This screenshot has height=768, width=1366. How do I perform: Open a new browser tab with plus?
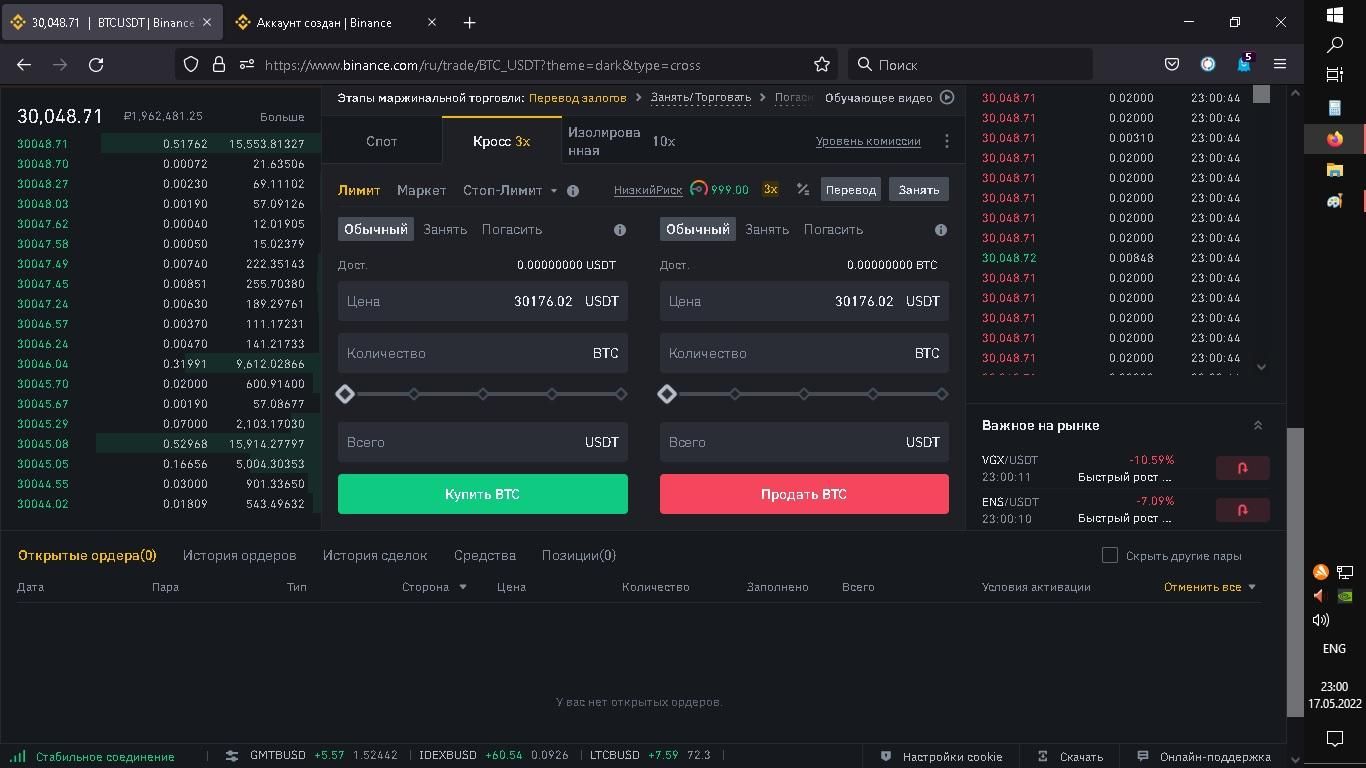point(469,22)
